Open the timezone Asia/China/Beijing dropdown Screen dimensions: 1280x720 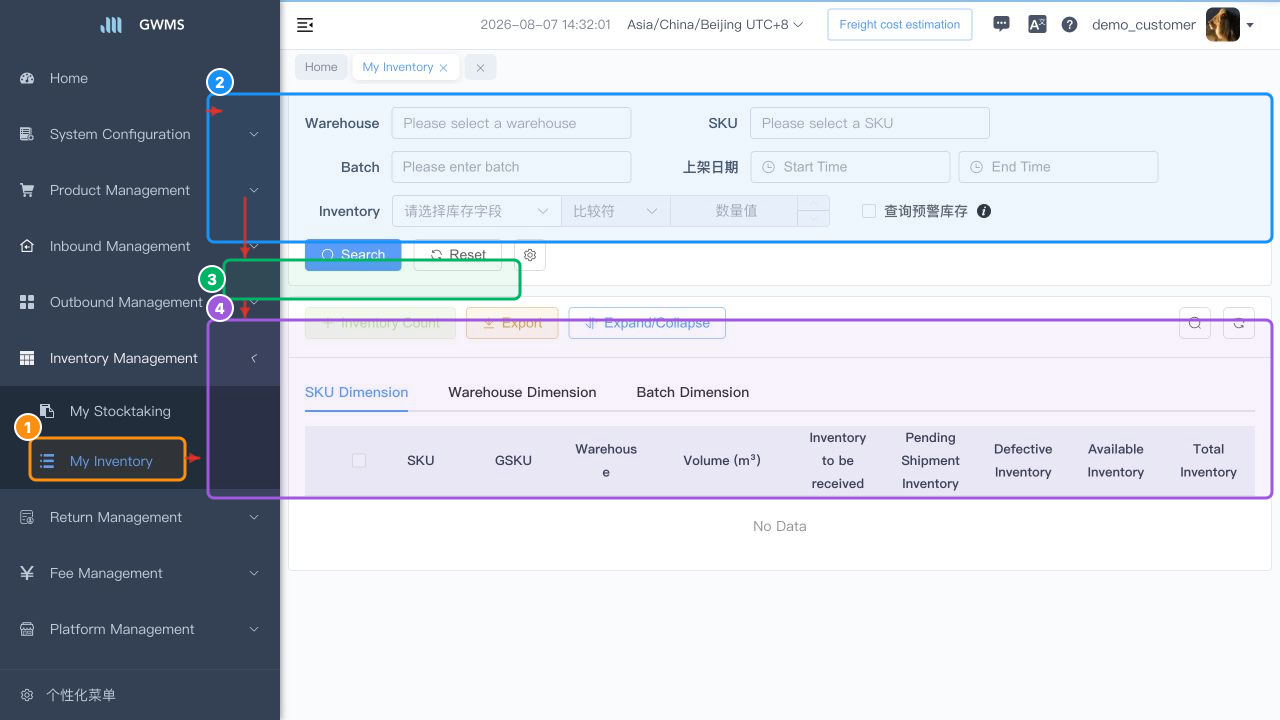(715, 25)
